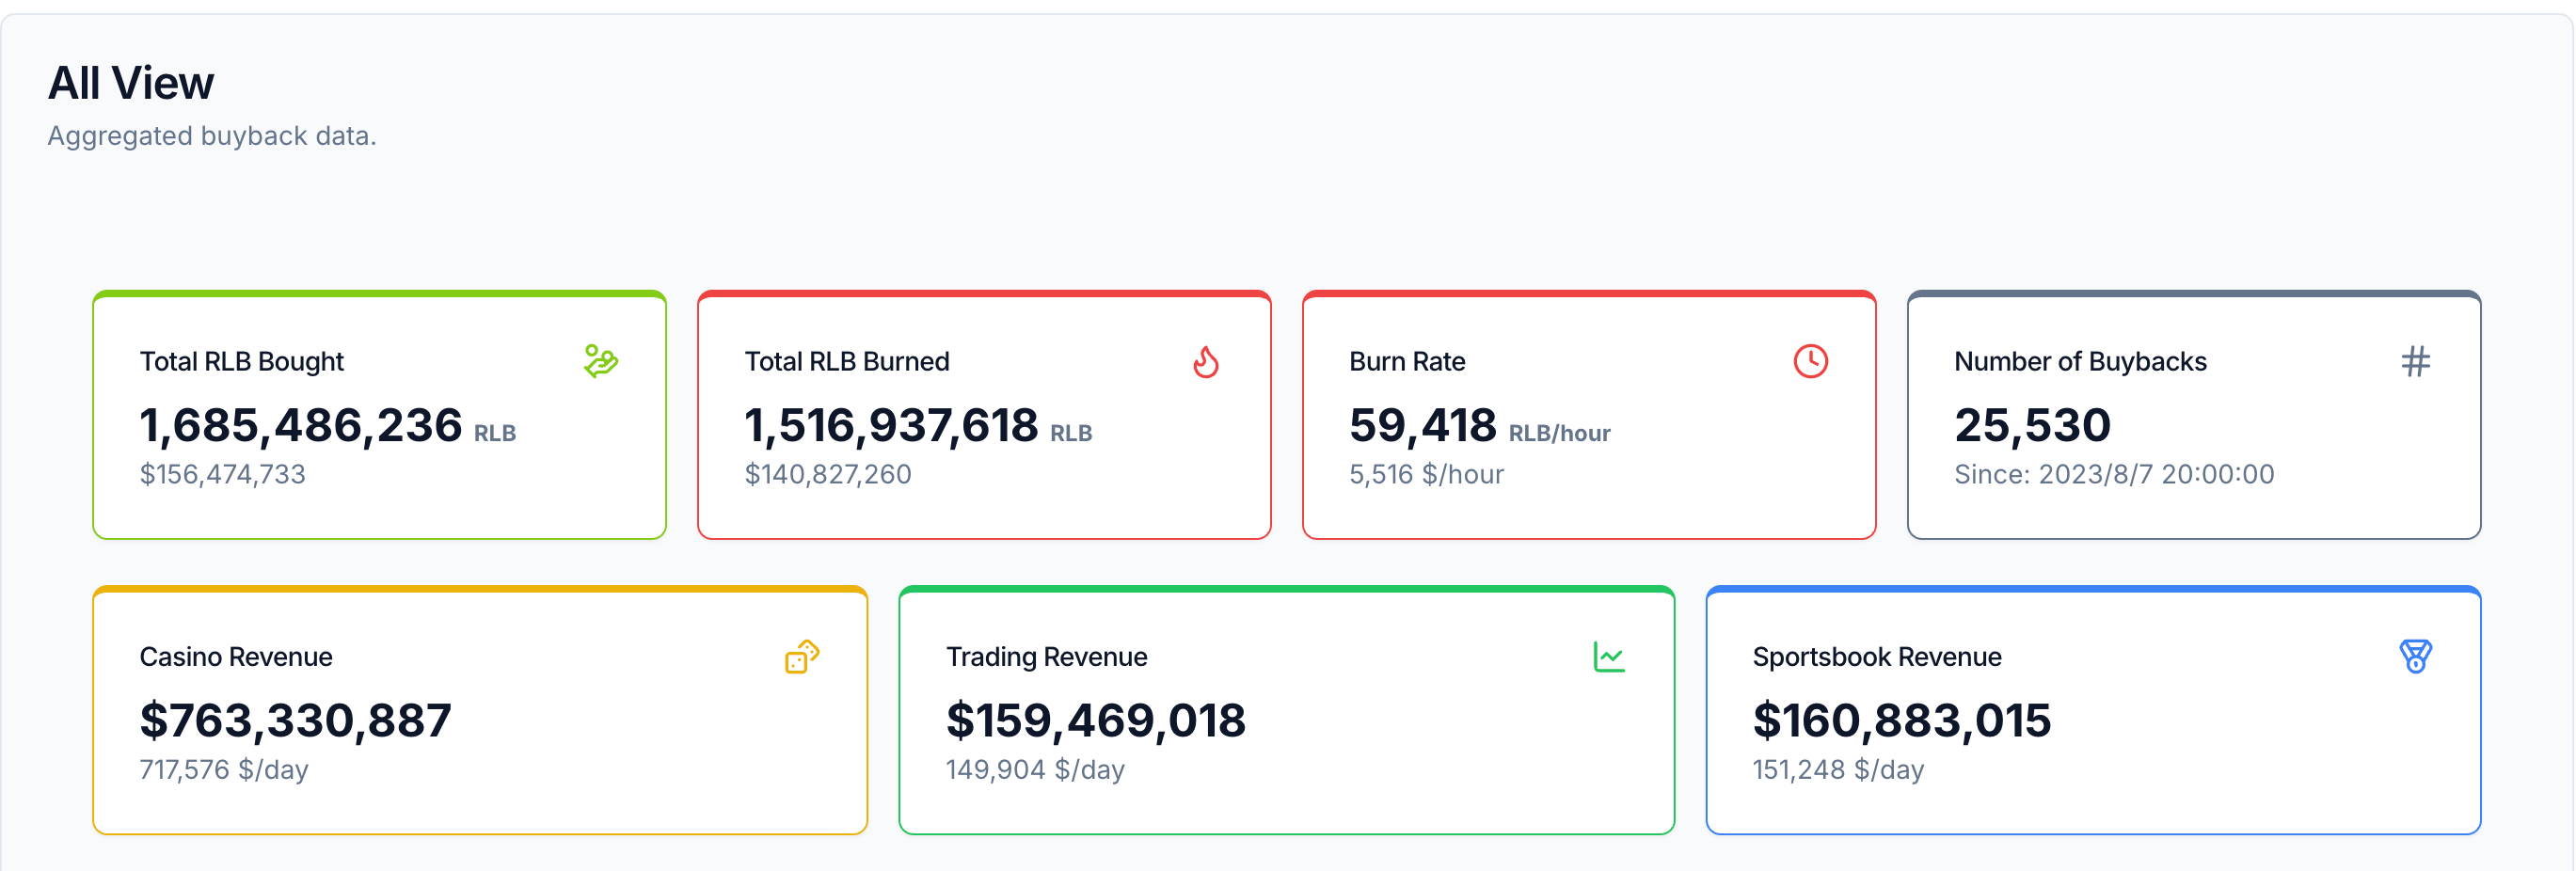Click the flame icon on Total RLB Burned
2576x871 pixels.
(x=1206, y=361)
